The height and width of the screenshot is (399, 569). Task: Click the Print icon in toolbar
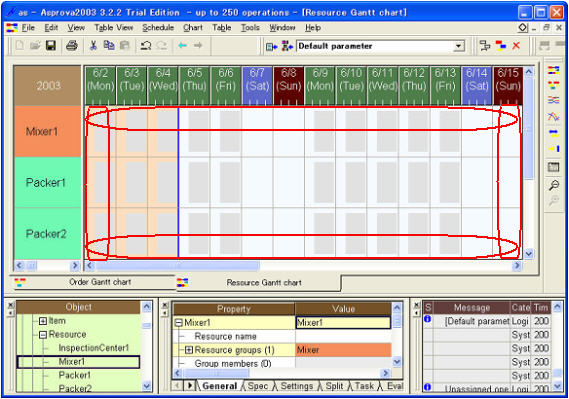71,46
